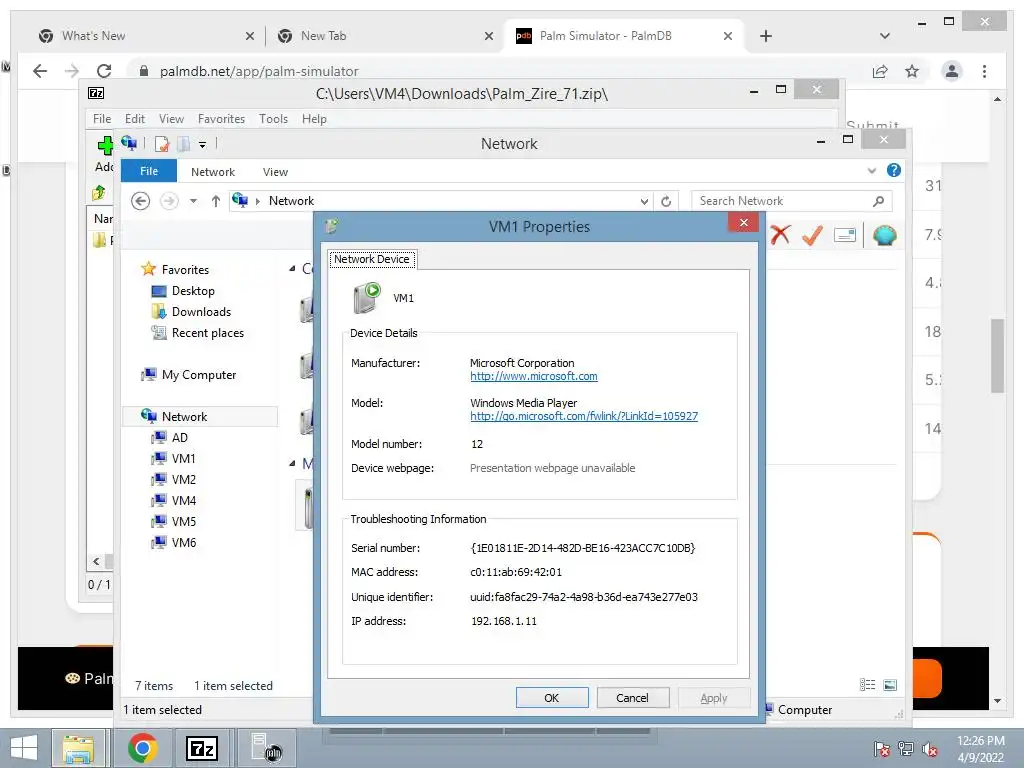
Task: Open the Chrome profile avatar
Action: 952,71
